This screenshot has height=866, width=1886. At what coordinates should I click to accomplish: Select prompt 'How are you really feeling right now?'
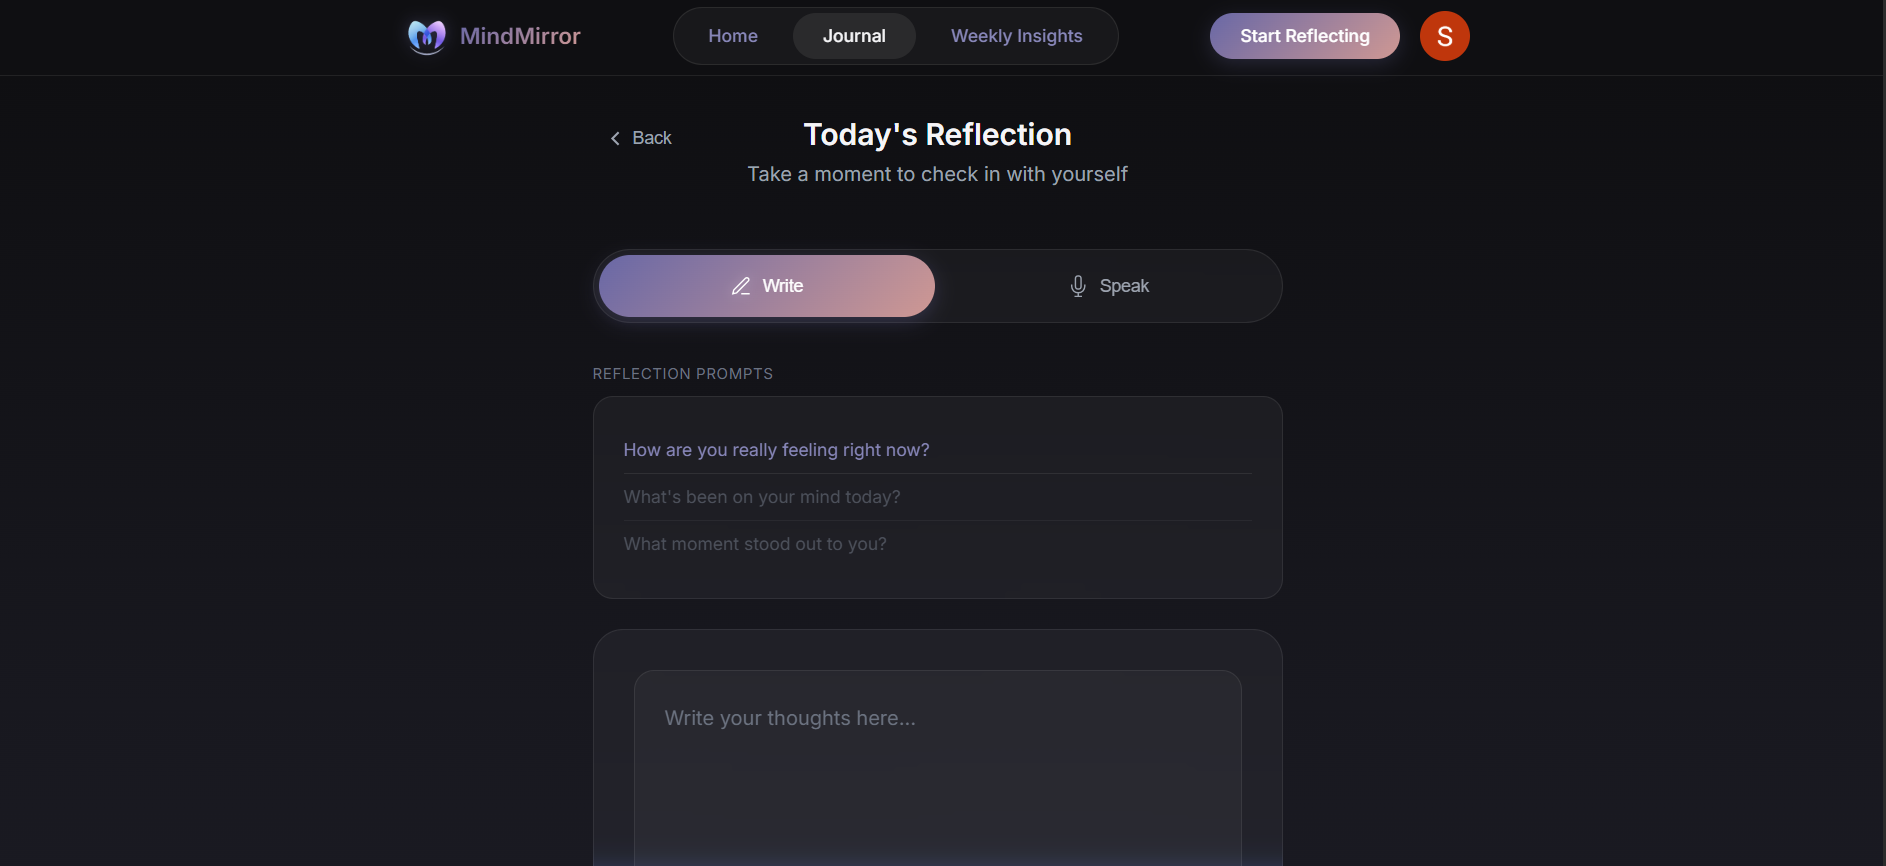pyautogui.click(x=938, y=450)
